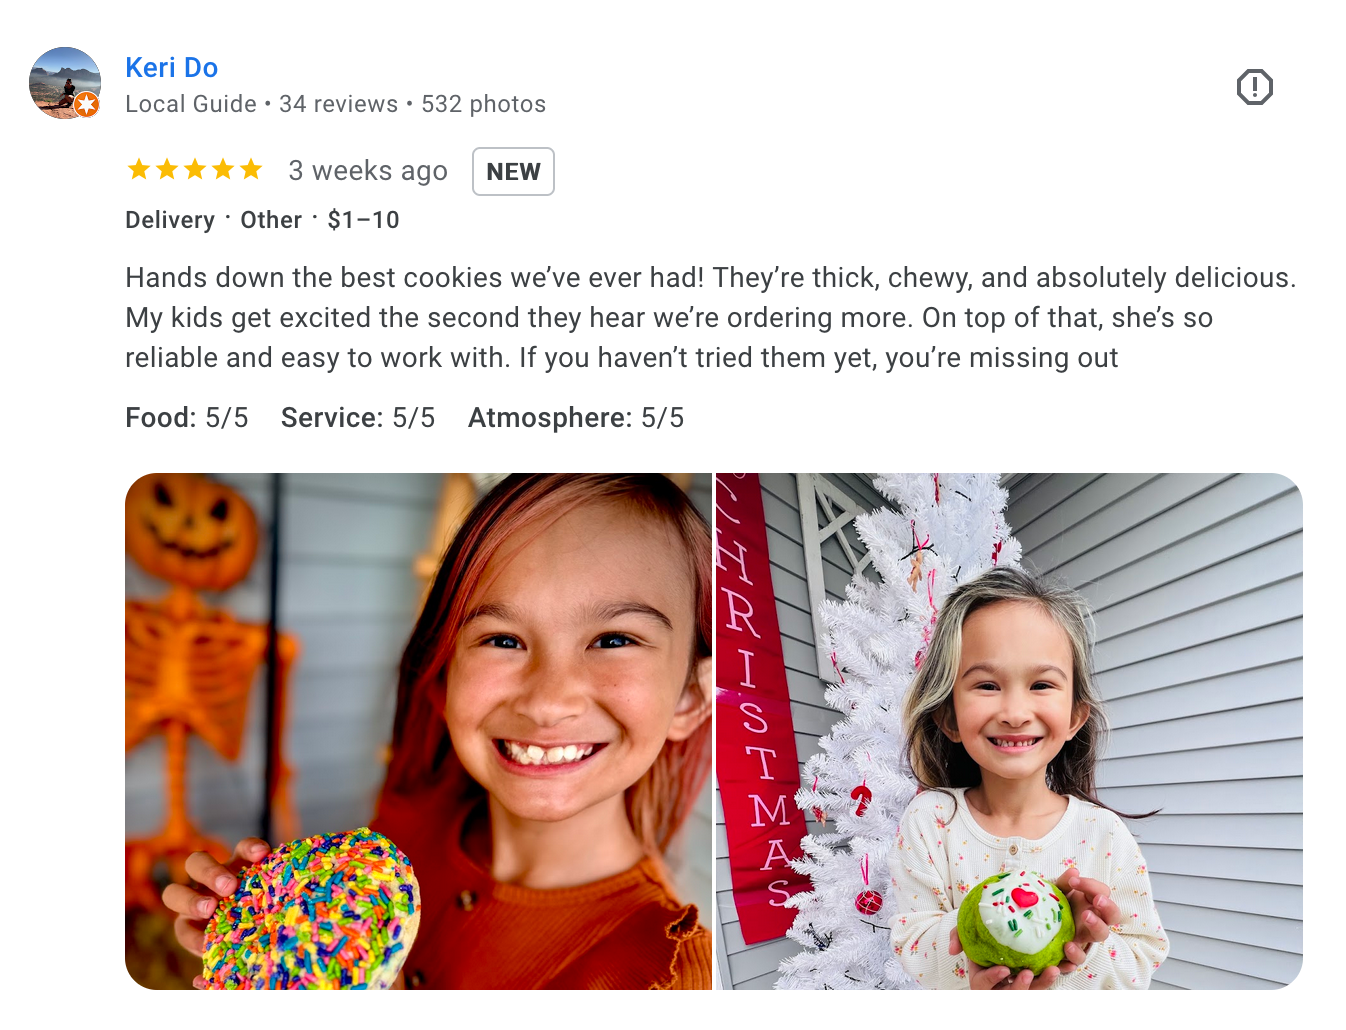Click the review body text
Screen dimensions: 1346x1030
click(711, 318)
